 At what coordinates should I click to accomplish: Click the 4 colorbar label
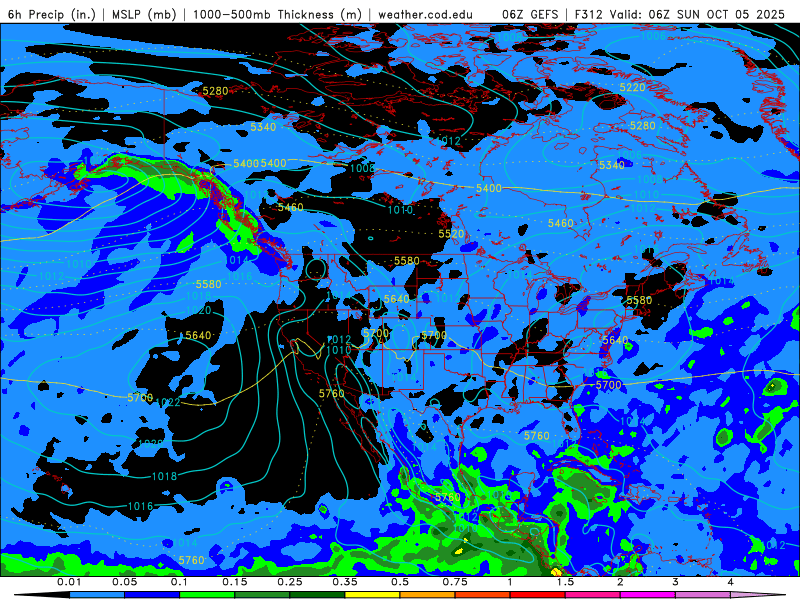731,582
